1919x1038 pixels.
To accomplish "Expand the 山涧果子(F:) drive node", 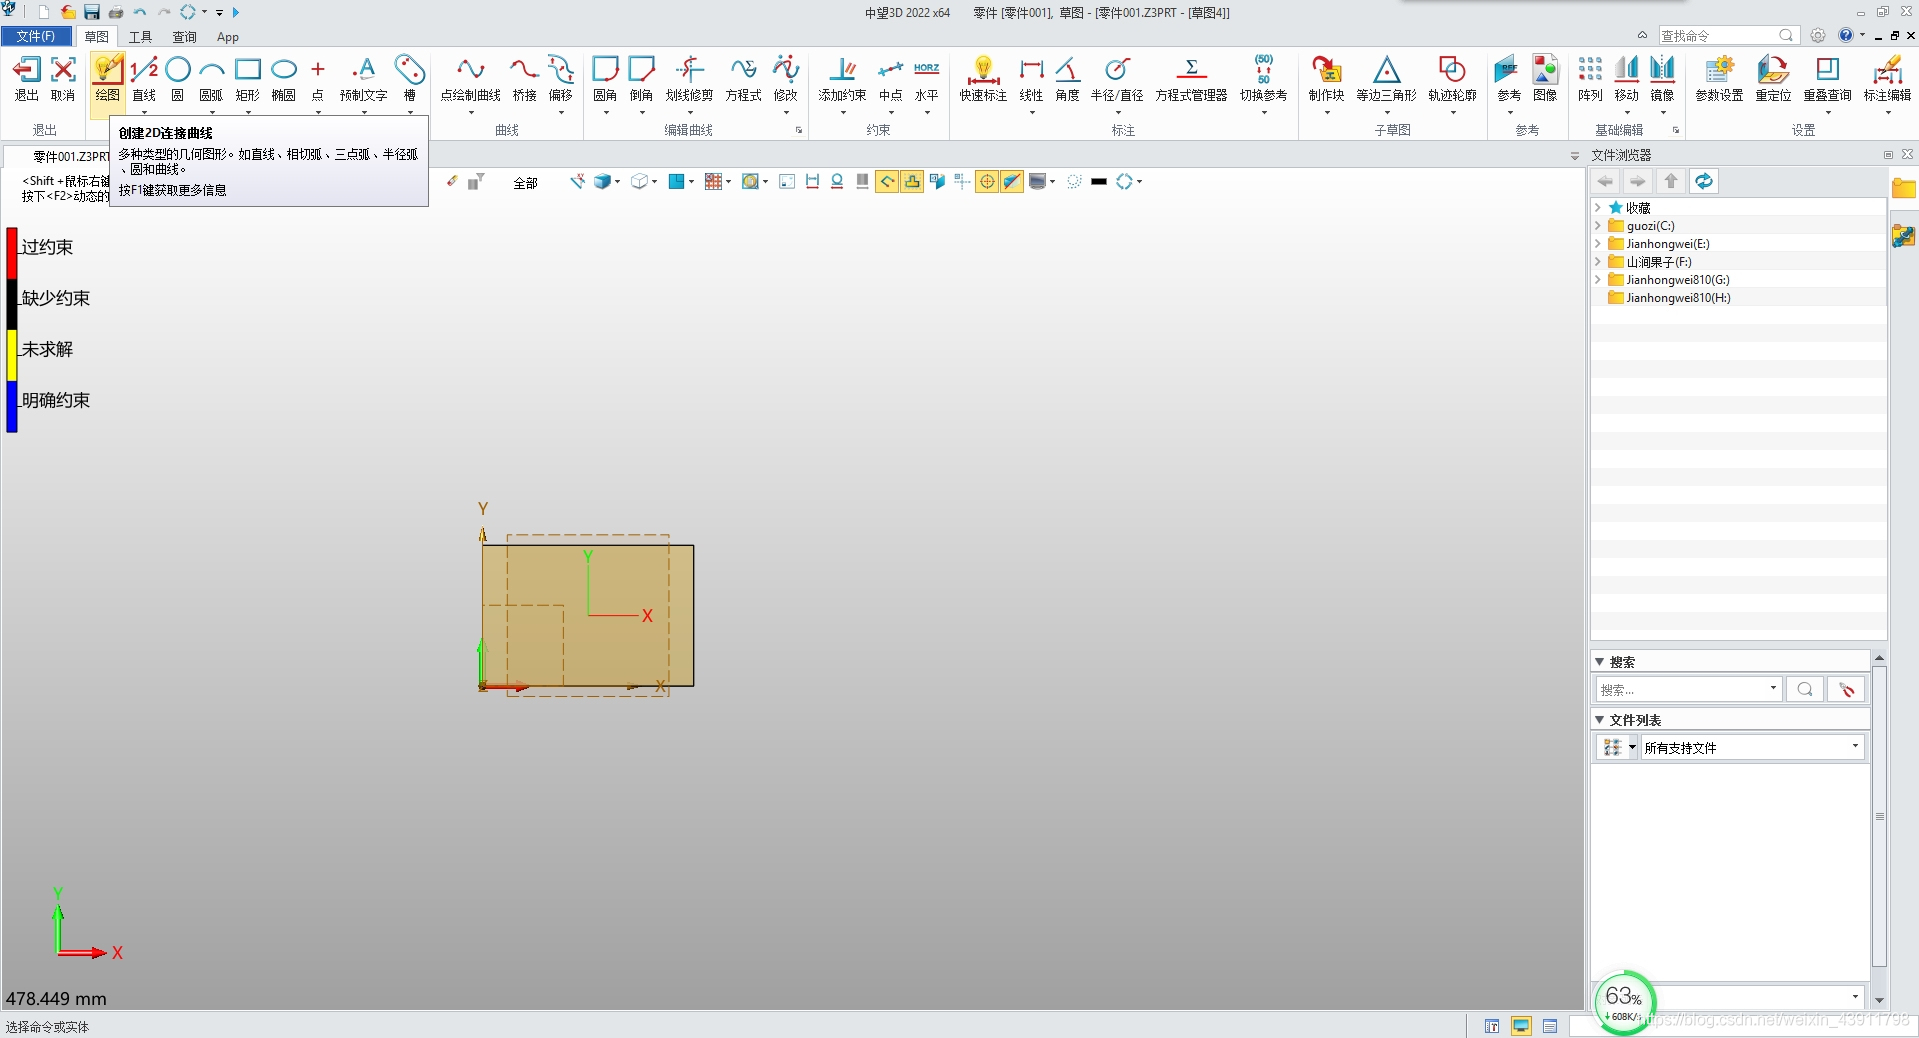I will point(1598,262).
